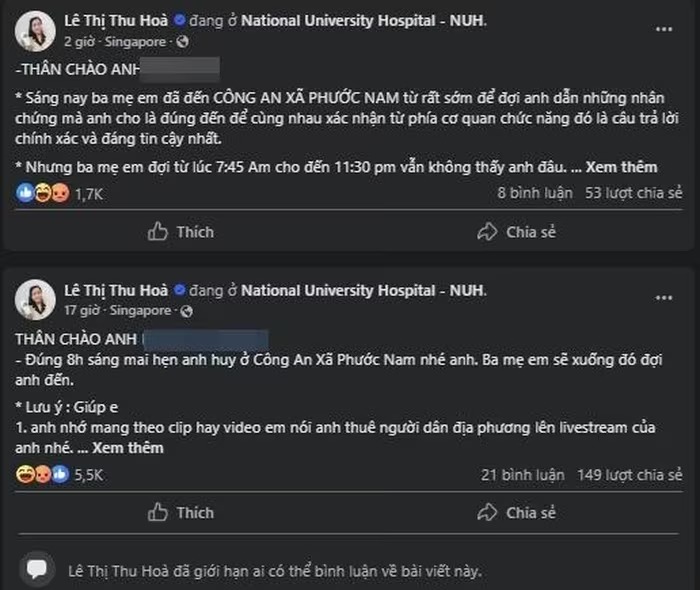Screen dimensions: 700x590
Task: Like the first post with Thích
Action: (x=181, y=232)
